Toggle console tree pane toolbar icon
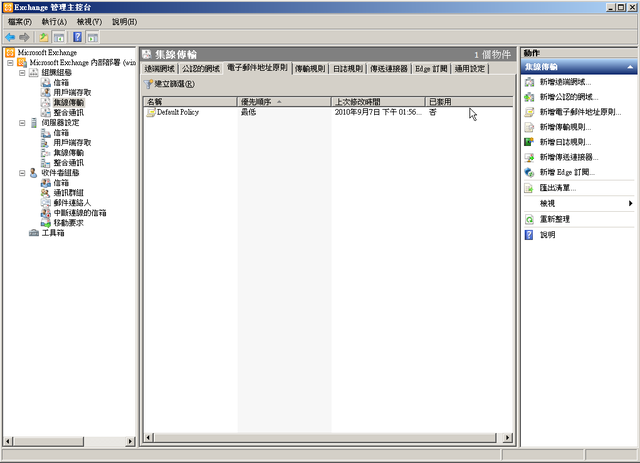 tap(59, 38)
